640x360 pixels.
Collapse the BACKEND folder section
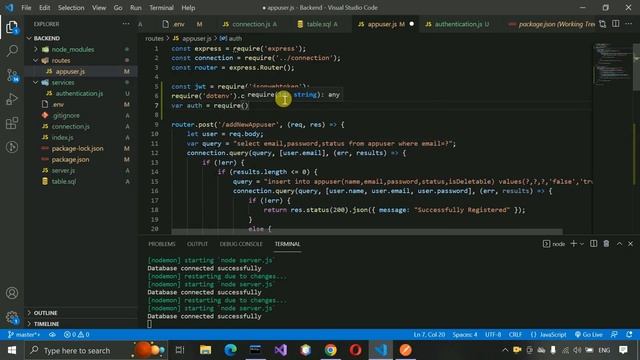pyautogui.click(x=47, y=38)
